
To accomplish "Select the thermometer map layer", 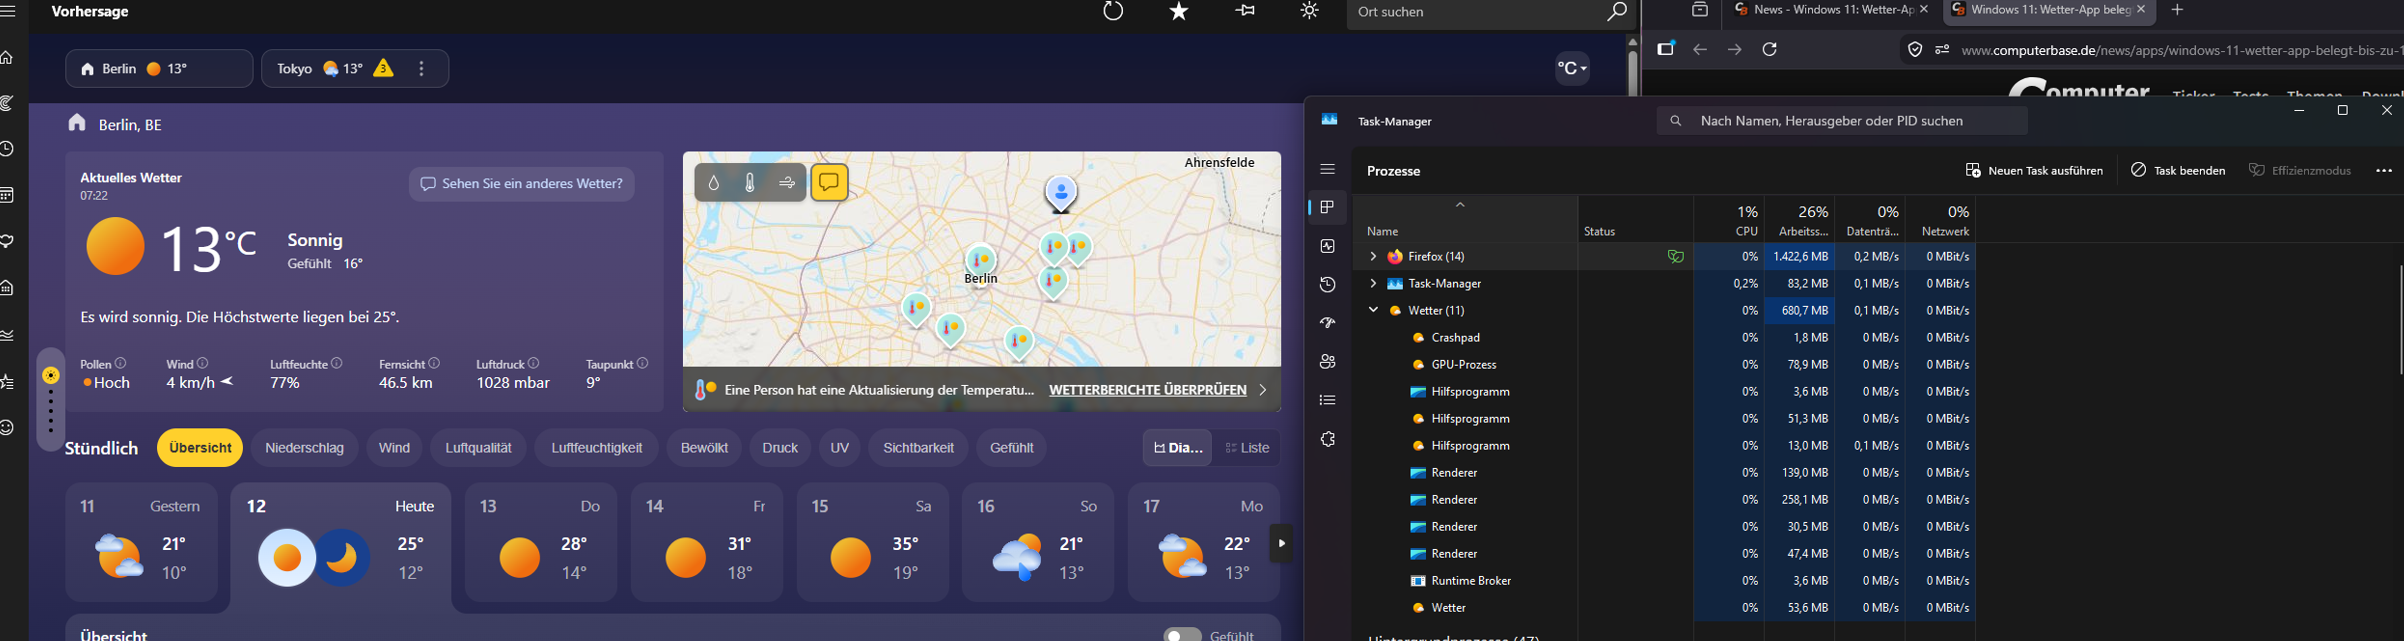I will [x=750, y=183].
